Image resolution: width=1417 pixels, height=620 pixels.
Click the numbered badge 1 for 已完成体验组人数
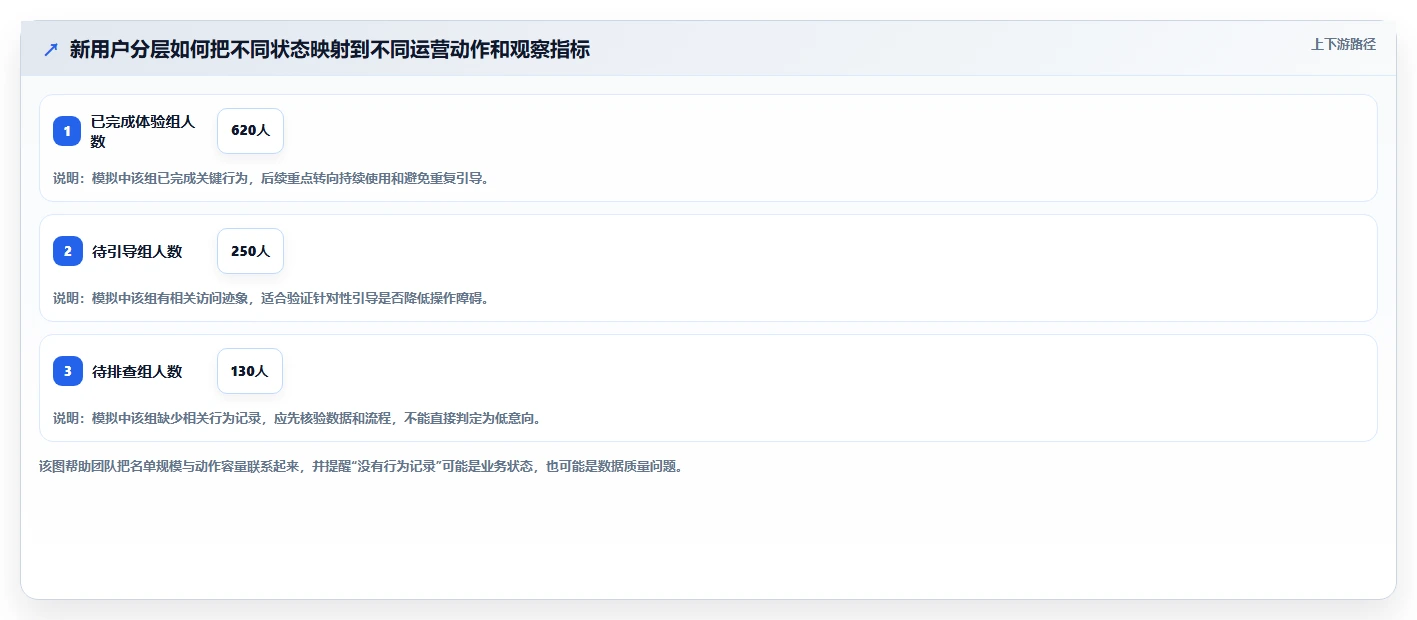pos(67,131)
